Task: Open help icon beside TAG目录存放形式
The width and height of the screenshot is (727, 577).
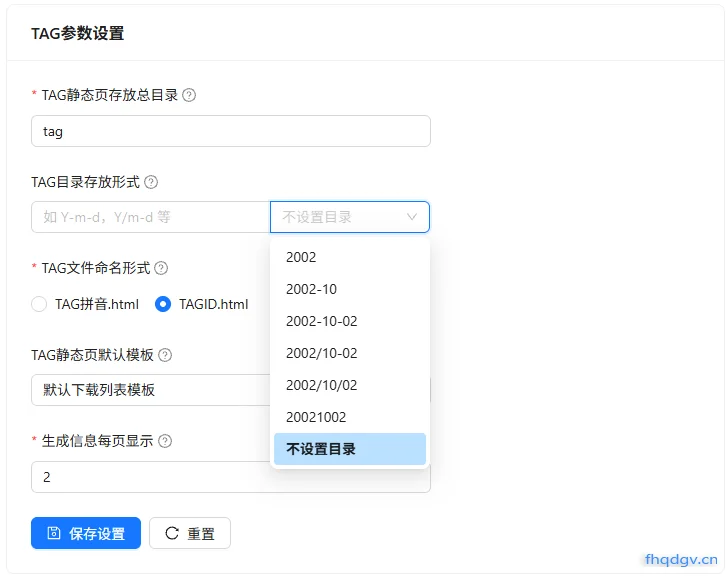Action: 151,182
